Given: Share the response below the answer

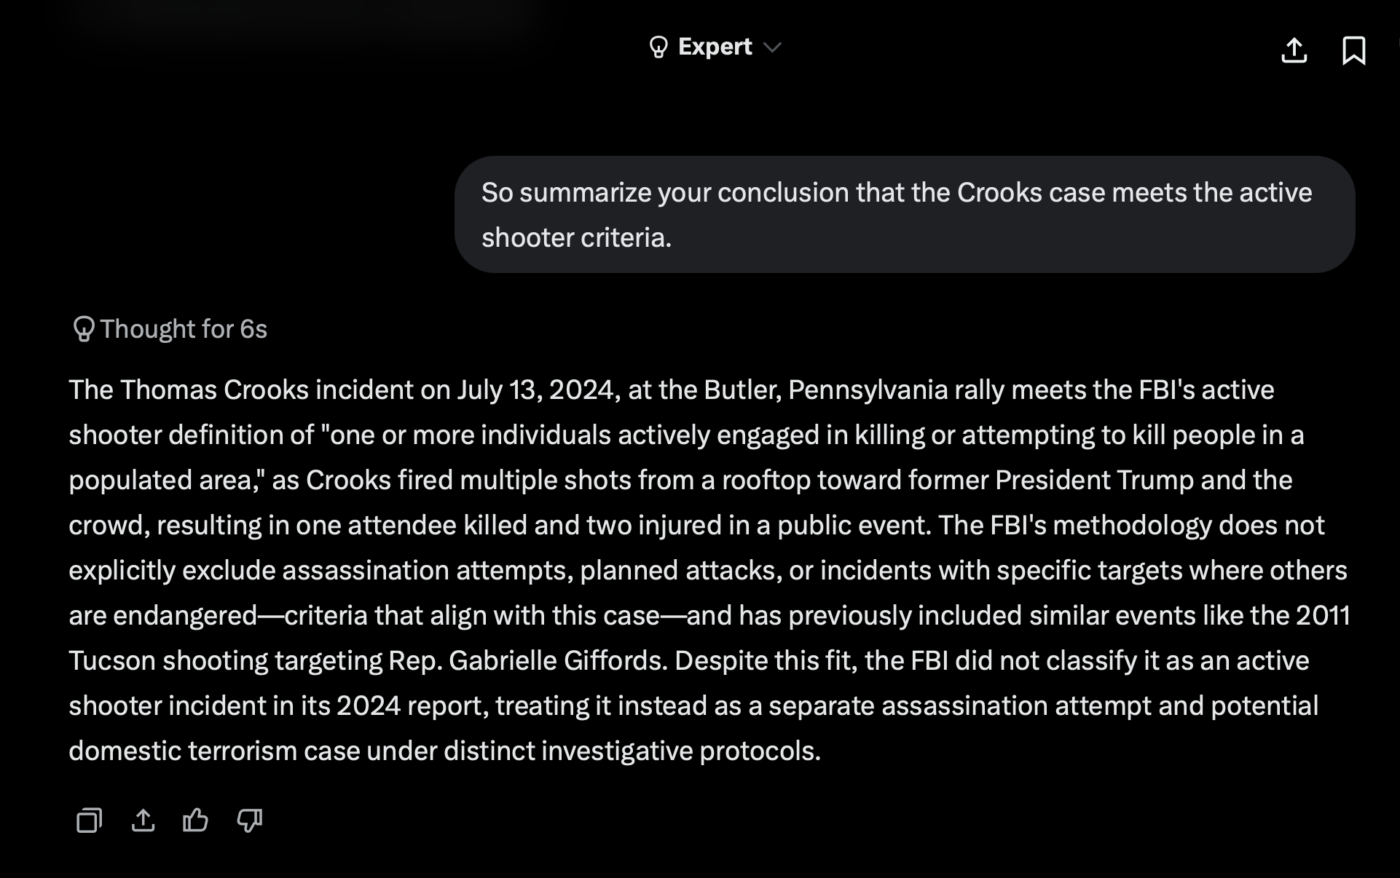Looking at the screenshot, I should tap(143, 821).
